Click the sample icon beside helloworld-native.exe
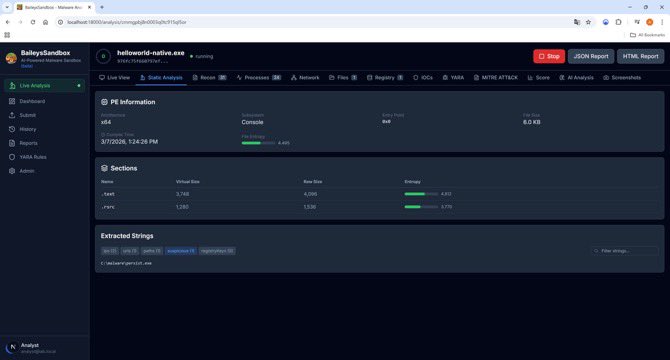 tap(103, 56)
